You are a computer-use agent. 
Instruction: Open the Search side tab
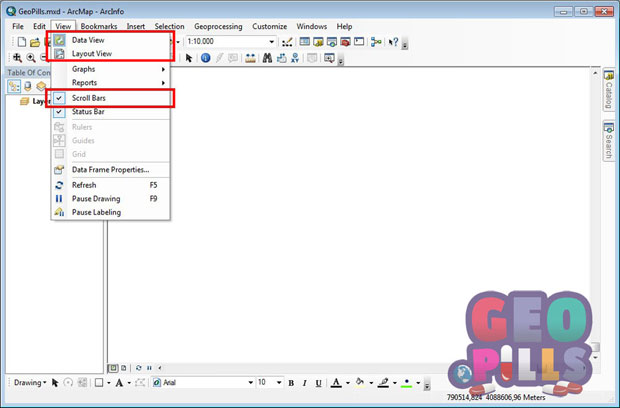609,141
